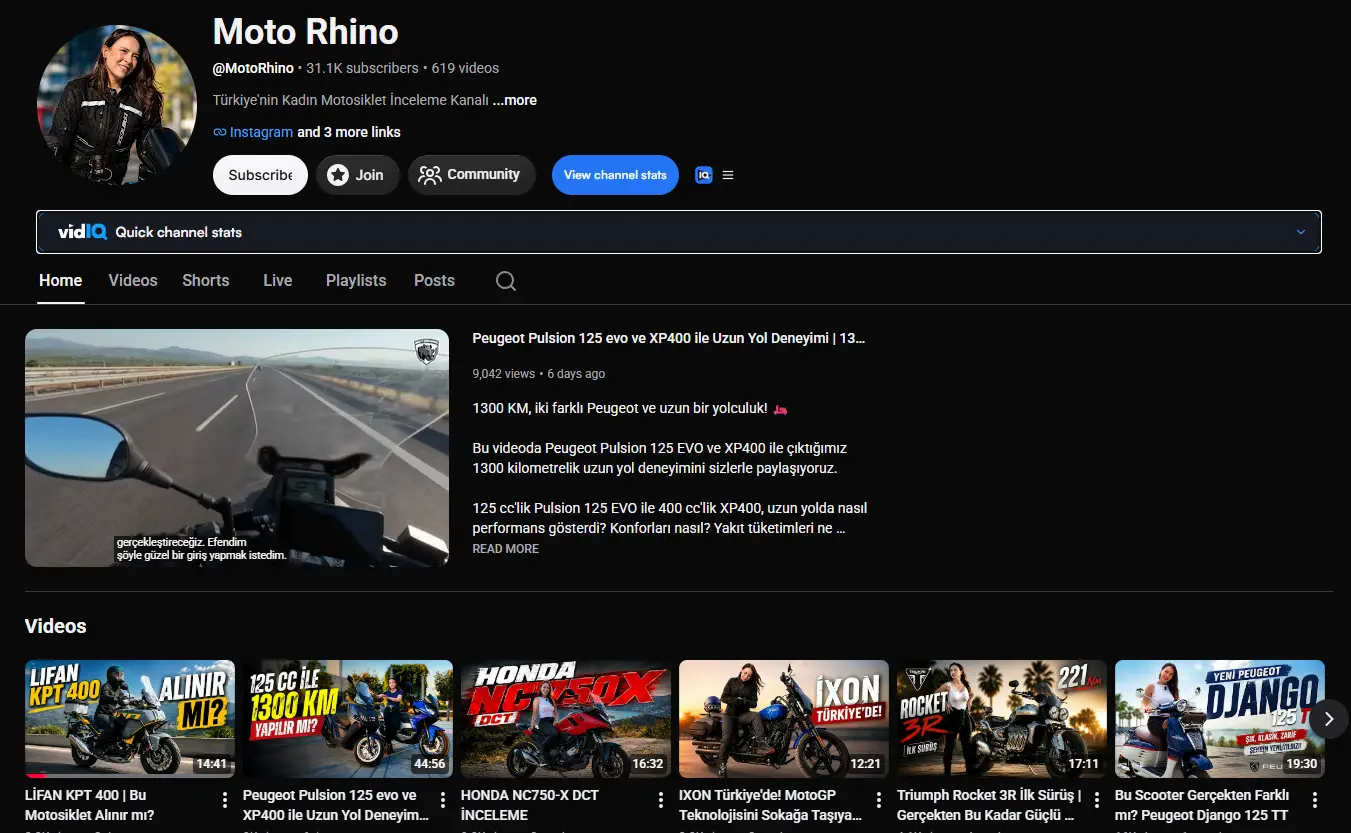Open featured Peugeot Pulsion video title
Screen dimensions: 1351x833
pyautogui.click(x=669, y=338)
